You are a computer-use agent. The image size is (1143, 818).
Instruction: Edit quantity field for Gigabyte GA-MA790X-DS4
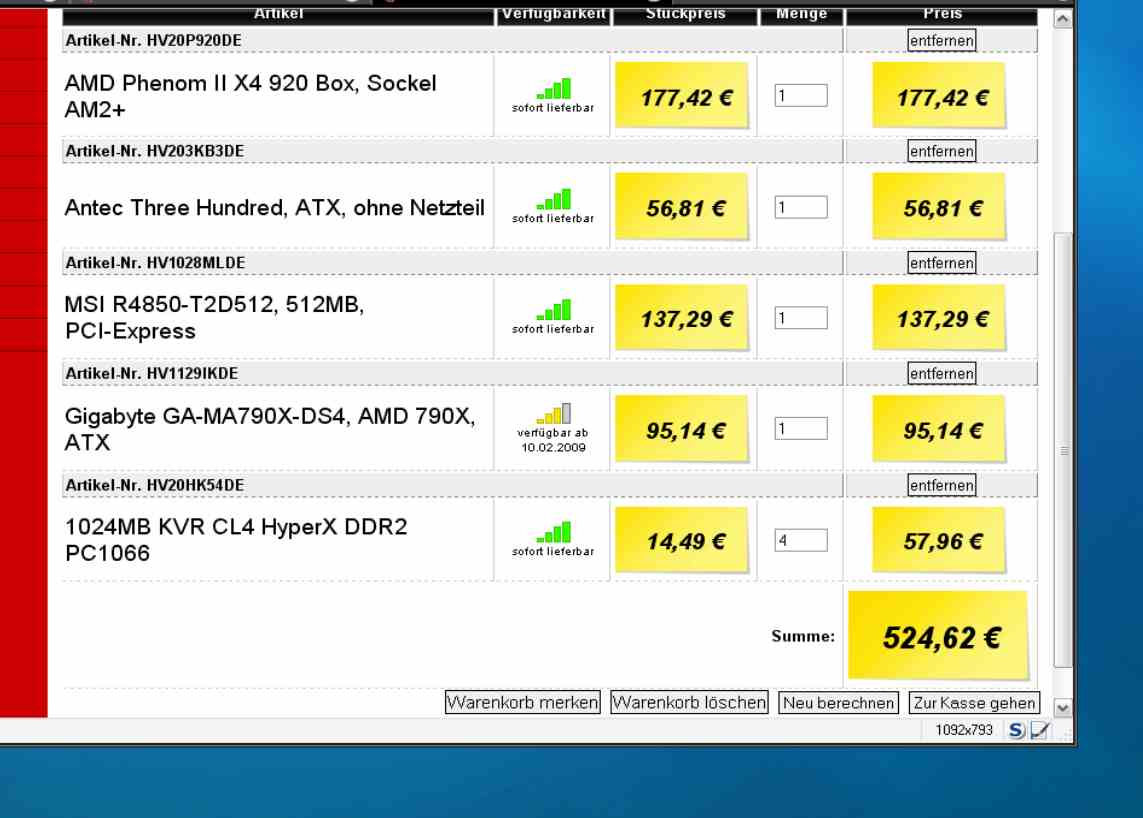click(x=800, y=429)
